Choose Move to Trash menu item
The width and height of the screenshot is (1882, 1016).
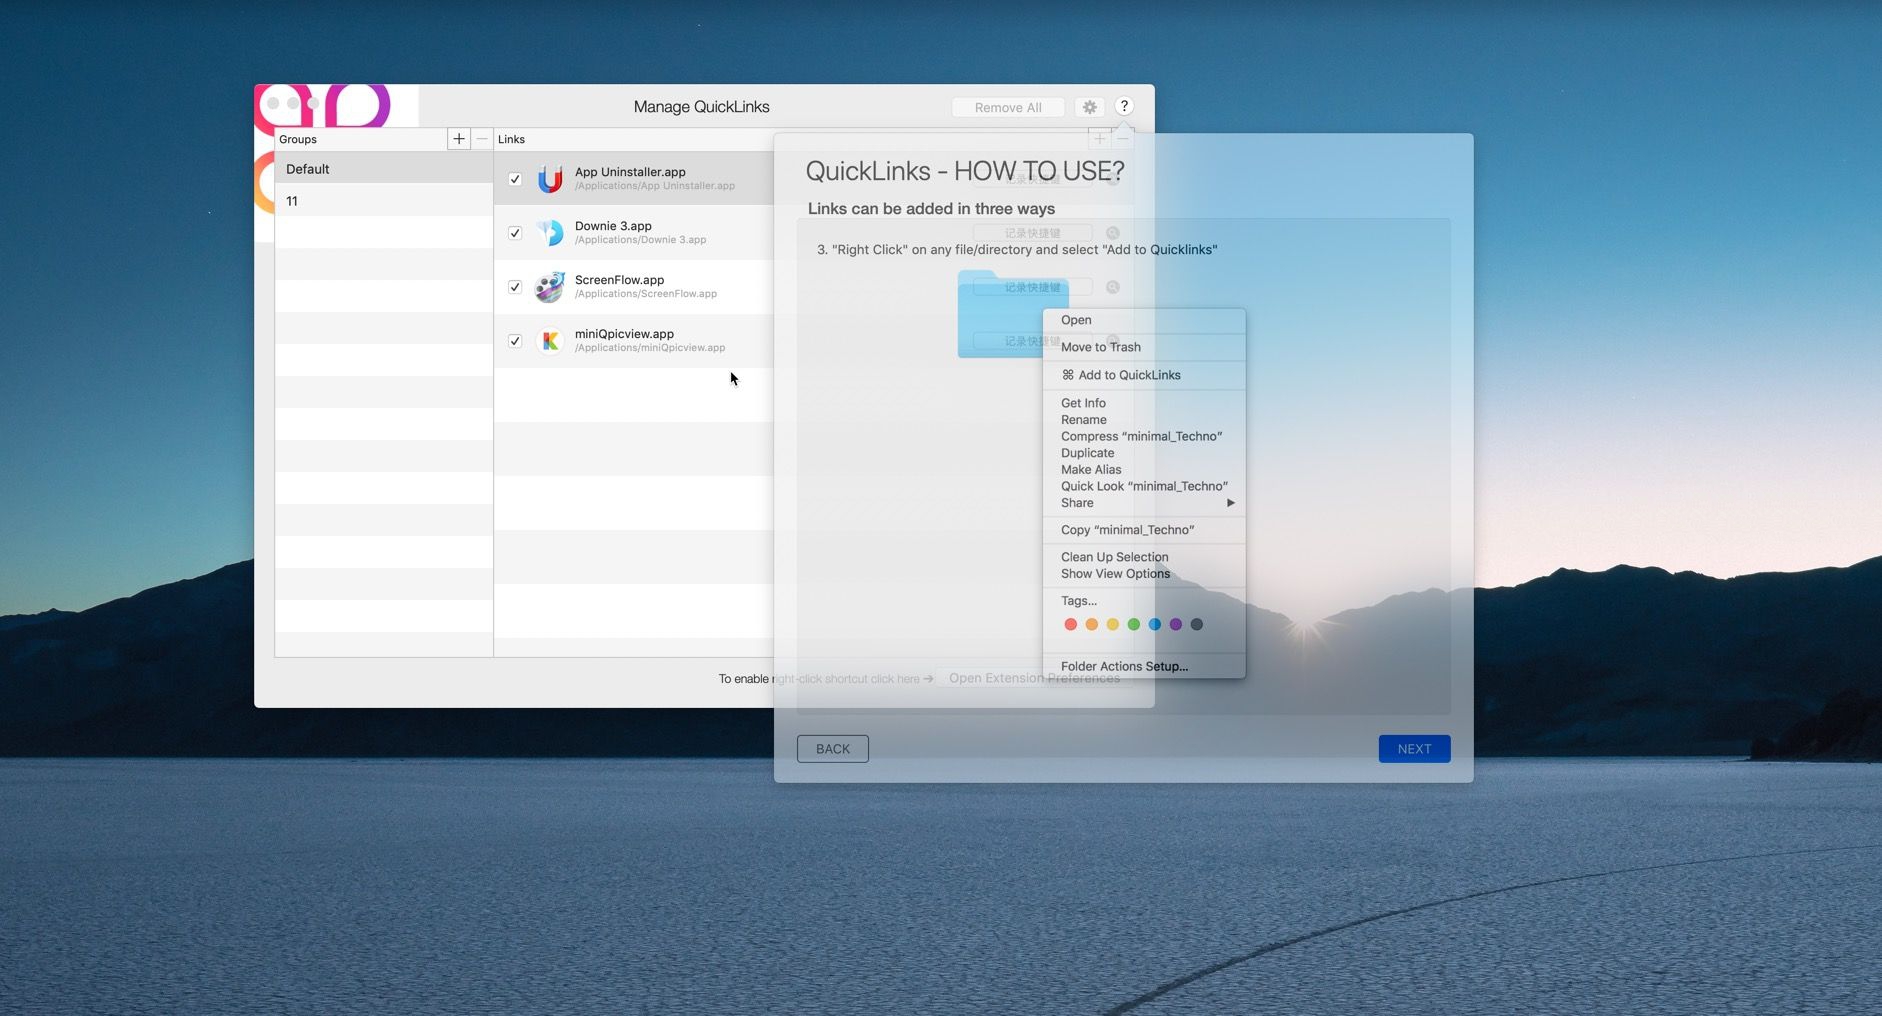click(x=1144, y=347)
